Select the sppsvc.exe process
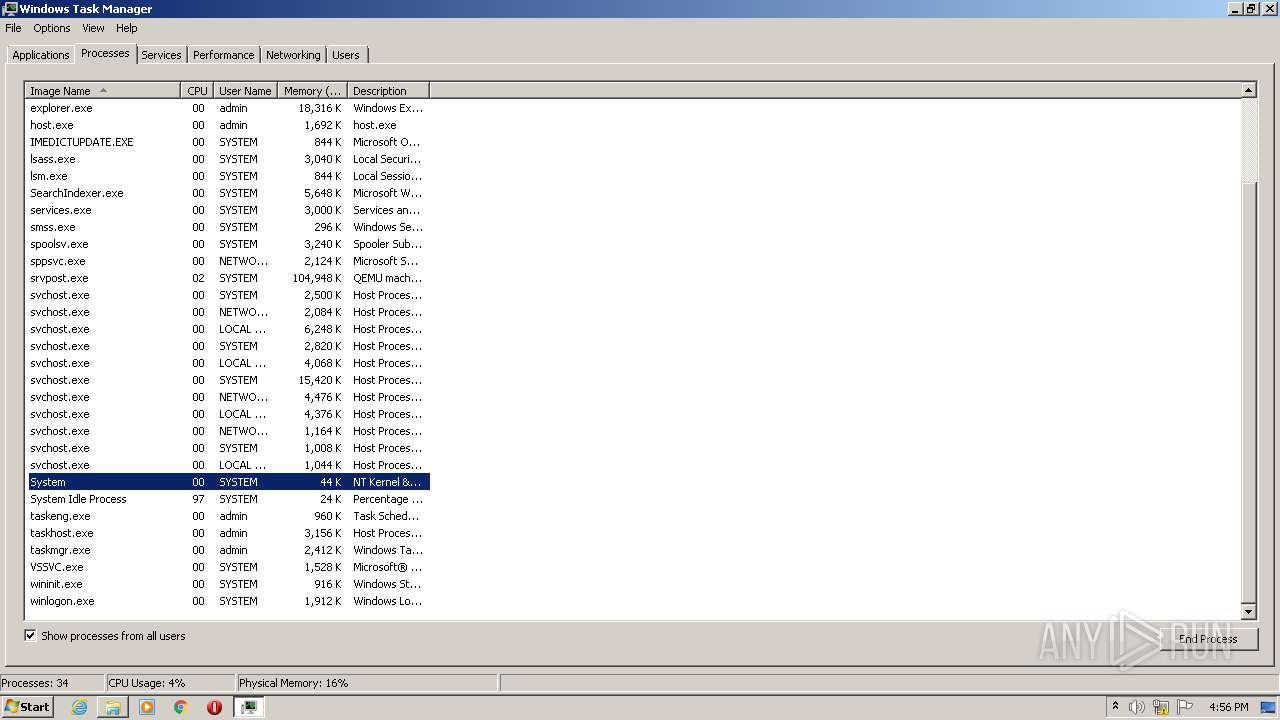This screenshot has width=1280, height=720. click(x=228, y=261)
